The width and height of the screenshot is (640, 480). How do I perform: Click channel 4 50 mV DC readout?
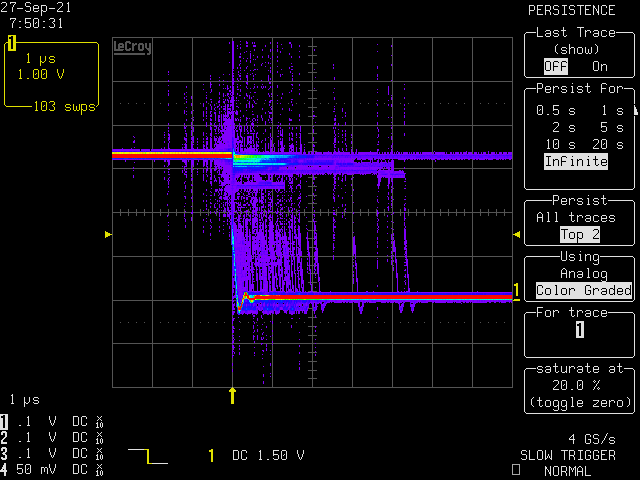point(55,469)
